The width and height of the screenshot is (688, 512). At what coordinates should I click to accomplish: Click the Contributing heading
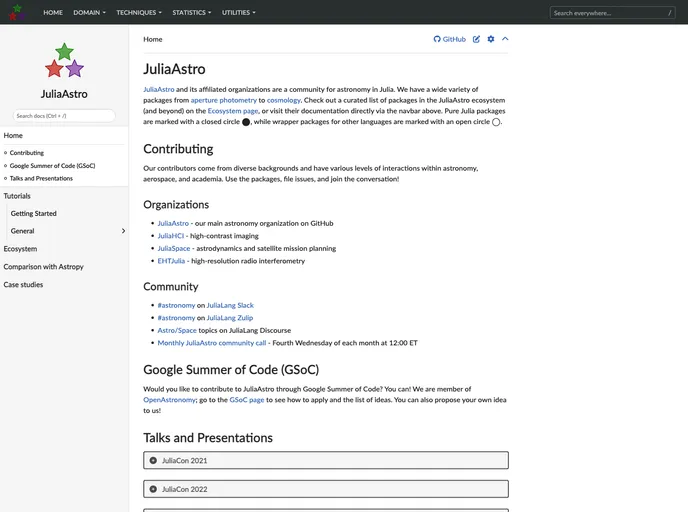click(178, 149)
